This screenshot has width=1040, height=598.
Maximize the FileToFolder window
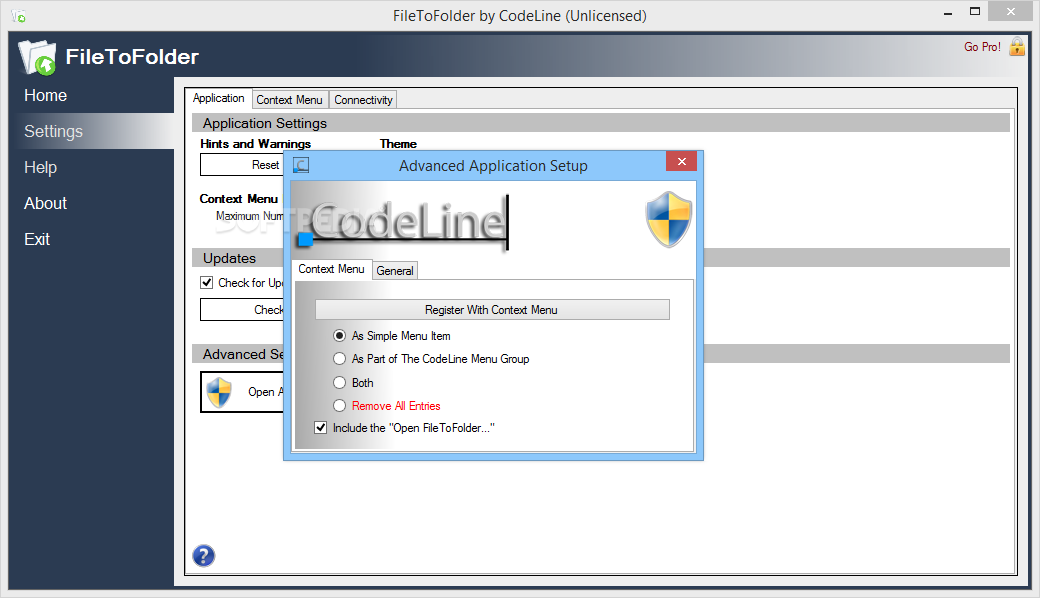(974, 11)
